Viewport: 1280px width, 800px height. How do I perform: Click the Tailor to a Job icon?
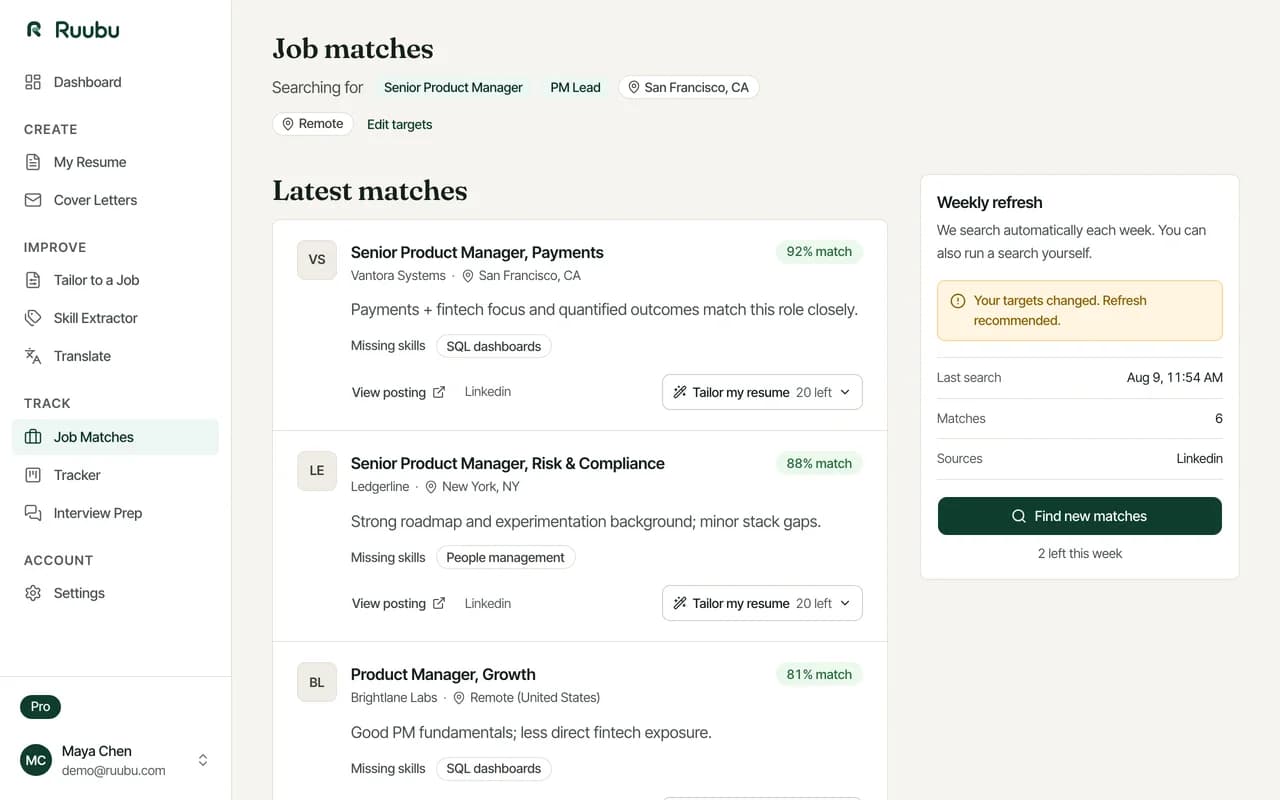[33, 280]
